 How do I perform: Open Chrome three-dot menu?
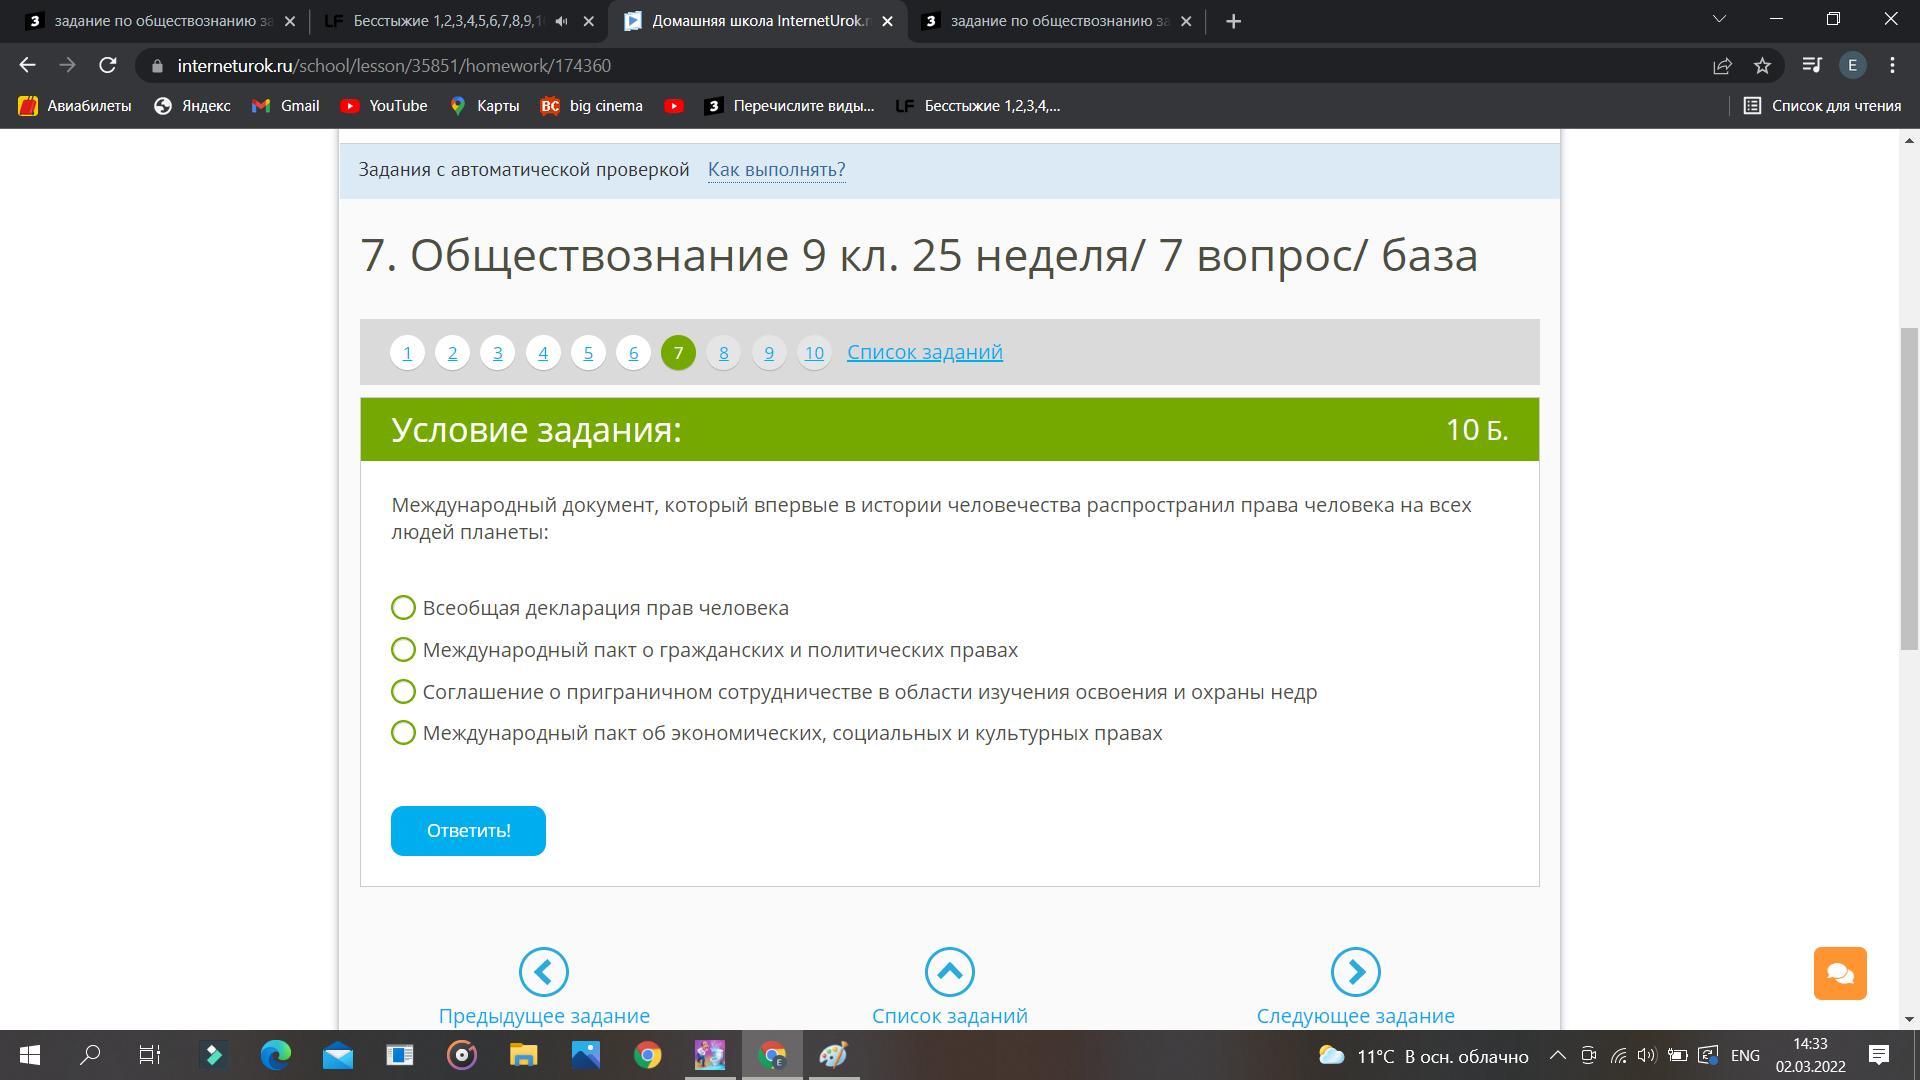(1892, 66)
